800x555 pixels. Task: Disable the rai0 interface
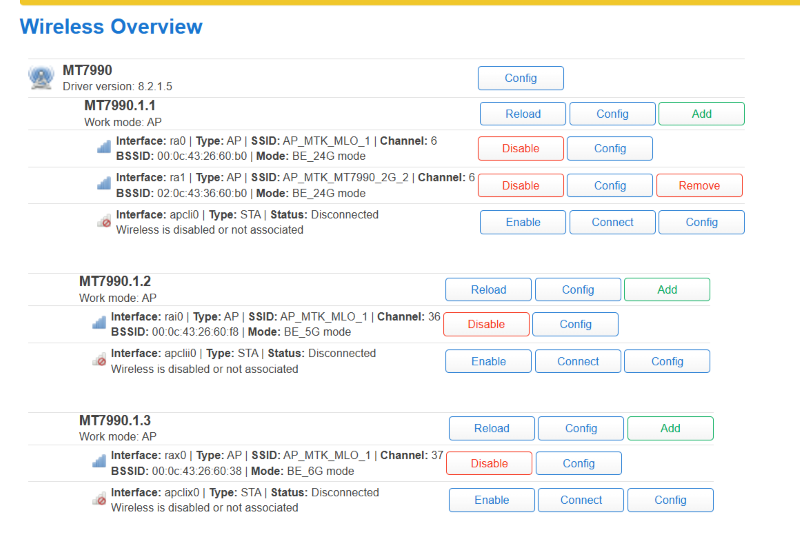pyautogui.click(x=486, y=324)
